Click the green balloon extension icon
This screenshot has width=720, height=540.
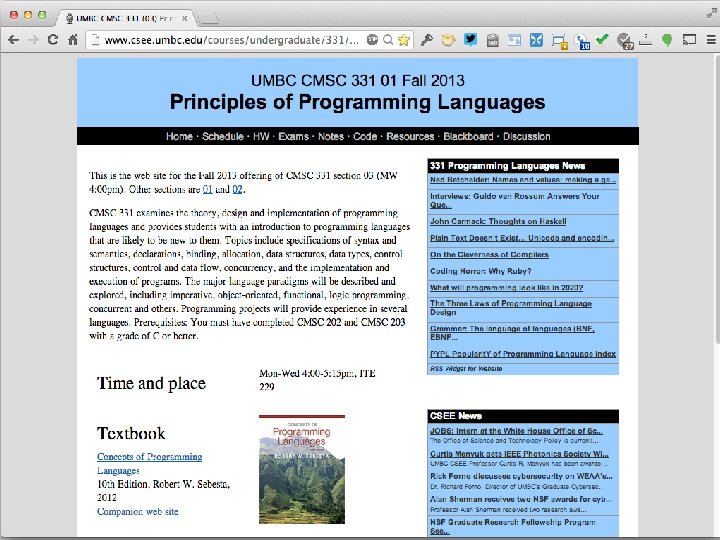pyautogui.click(x=667, y=40)
